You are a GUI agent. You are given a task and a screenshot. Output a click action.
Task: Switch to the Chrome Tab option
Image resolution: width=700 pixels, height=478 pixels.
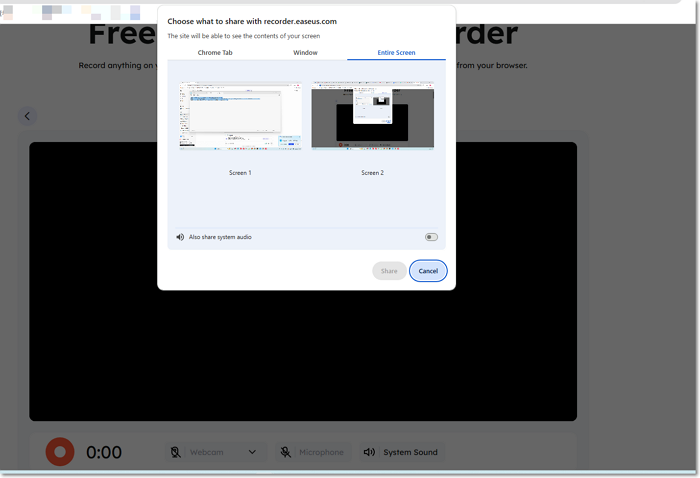click(215, 53)
